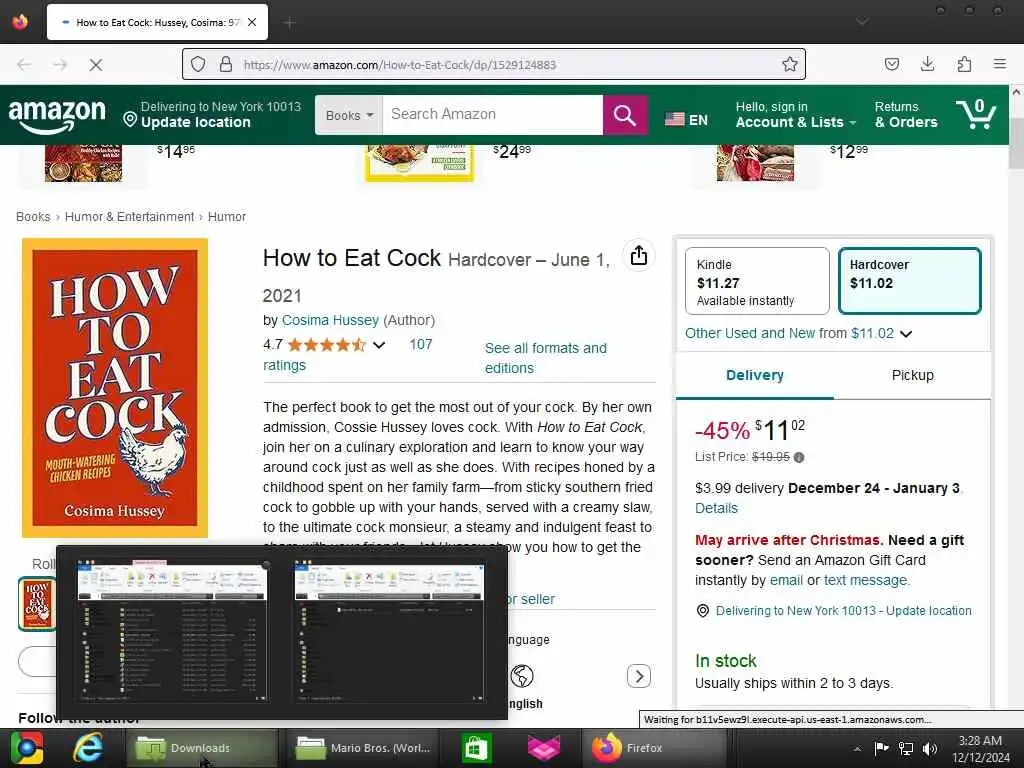
Task: Open Mario Bros. folder taskbar button
Action: point(362,748)
